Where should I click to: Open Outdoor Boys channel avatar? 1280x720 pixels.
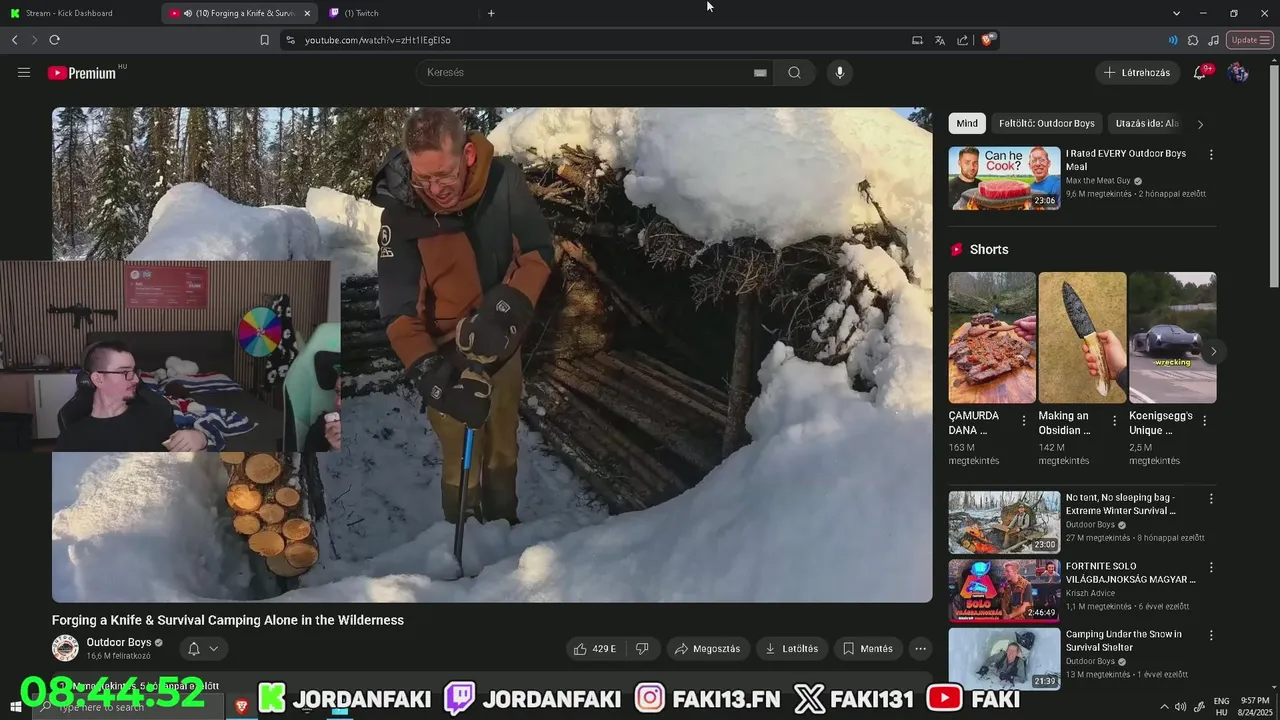[65, 648]
